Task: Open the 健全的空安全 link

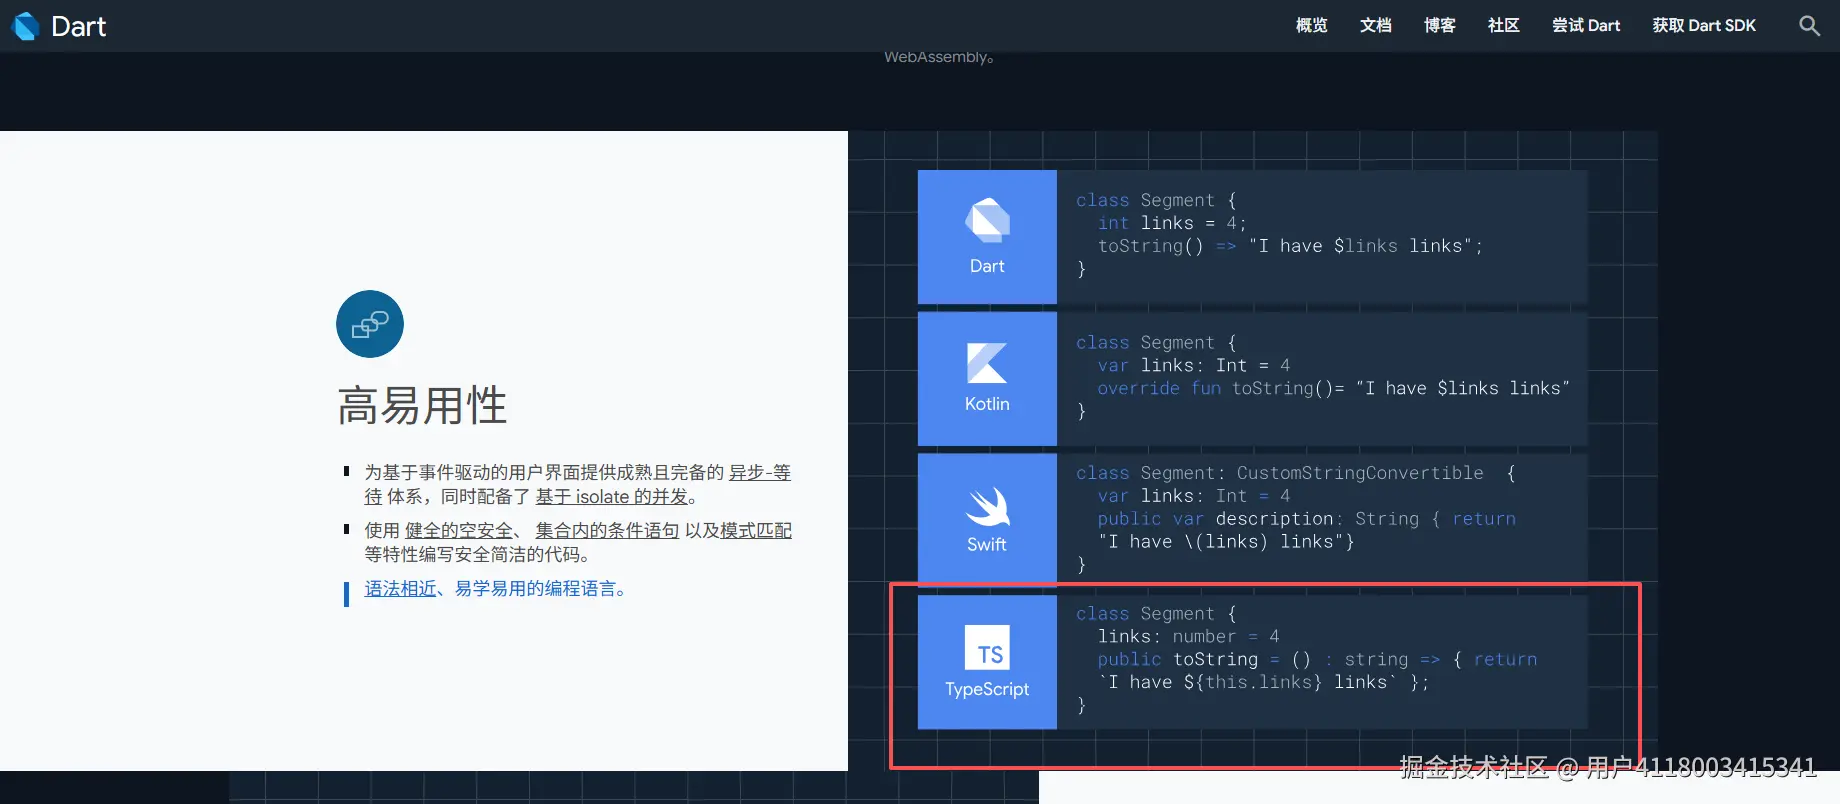Action: (459, 531)
